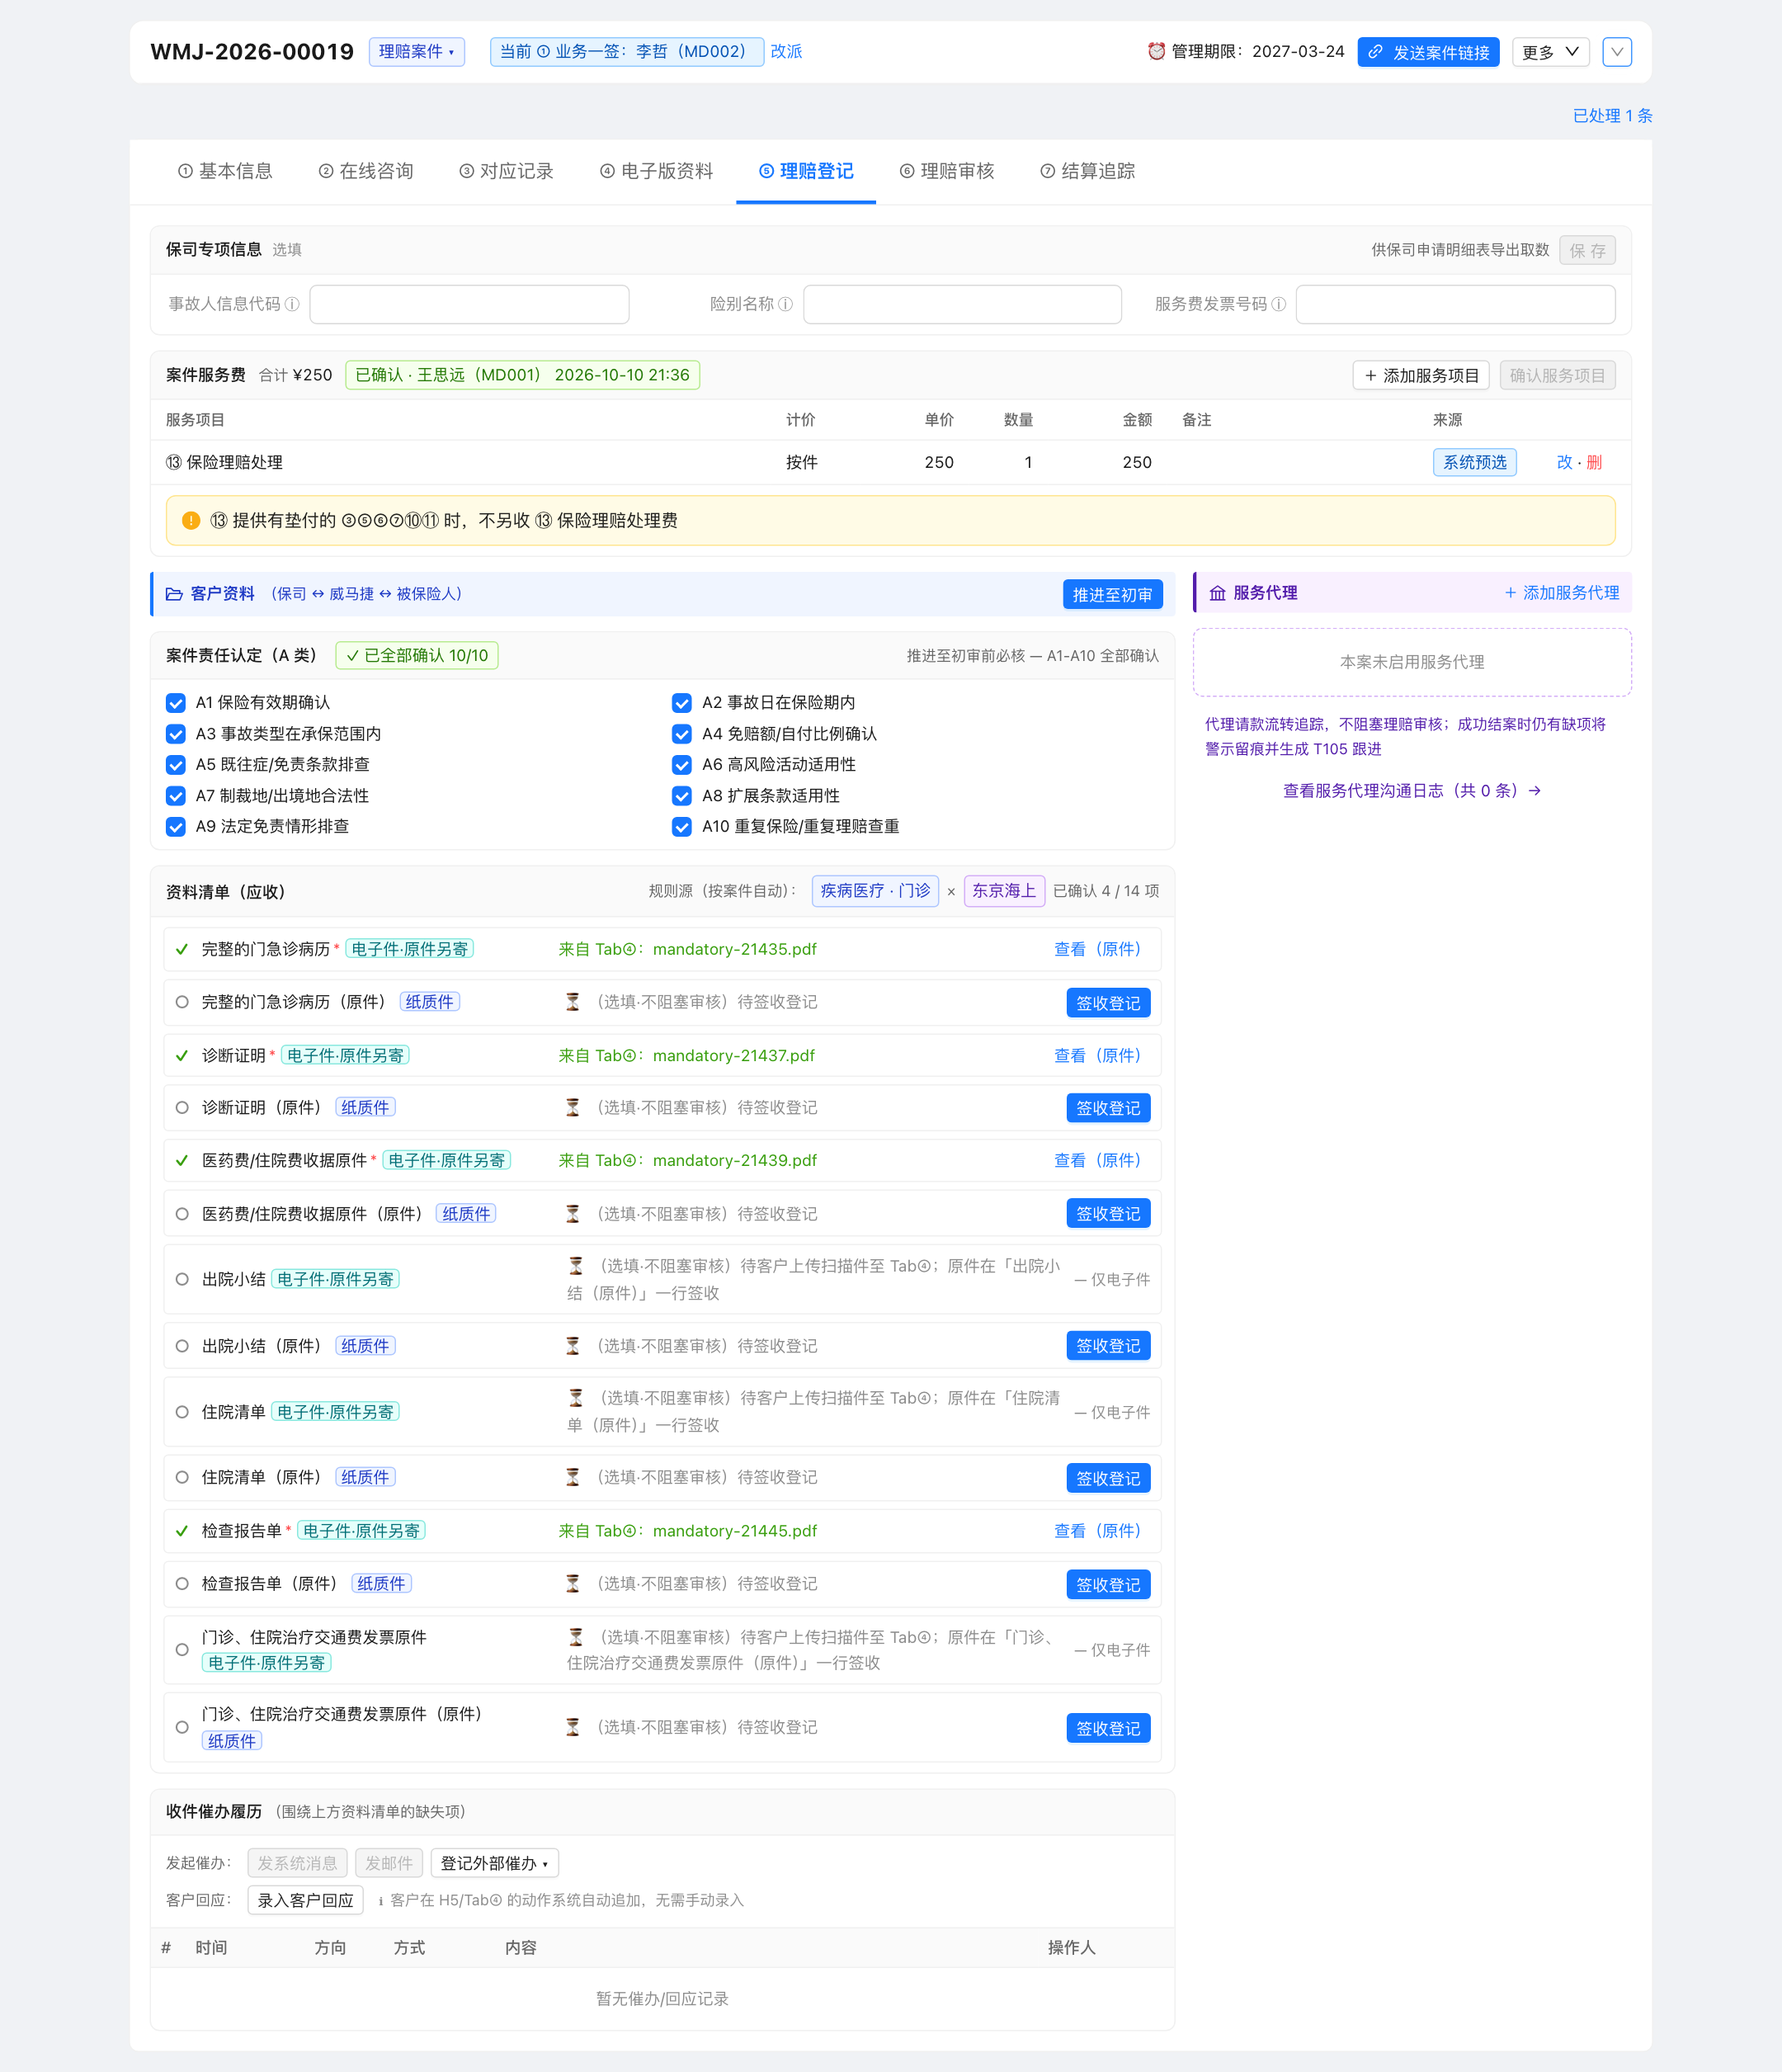
Task: Click green checkmark of 完整的门急诊病历 electronic row
Action: pyautogui.click(x=182, y=949)
